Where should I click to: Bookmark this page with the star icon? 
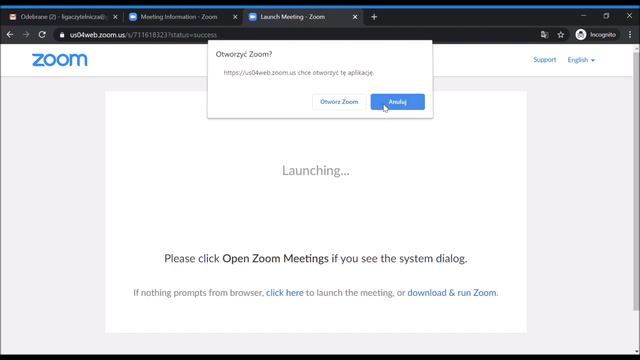(561, 35)
